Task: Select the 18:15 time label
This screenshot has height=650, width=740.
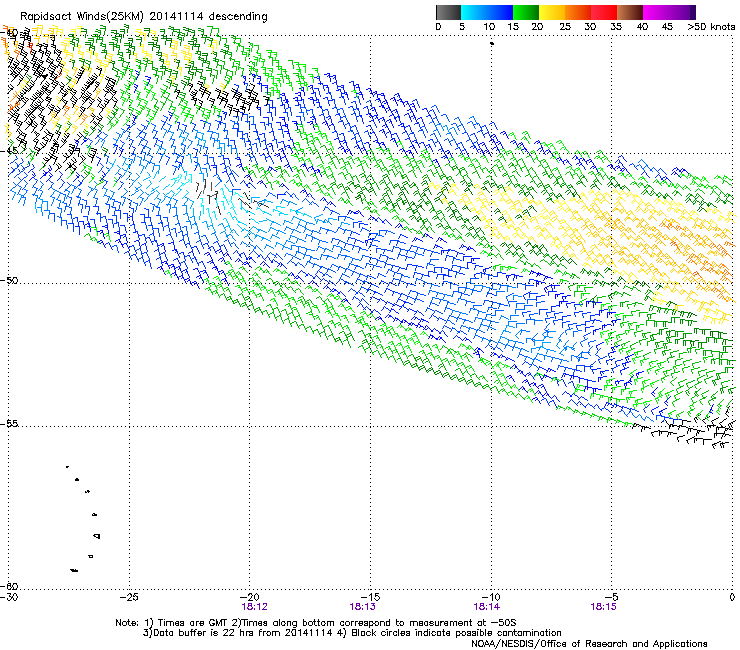Action: click(x=603, y=607)
